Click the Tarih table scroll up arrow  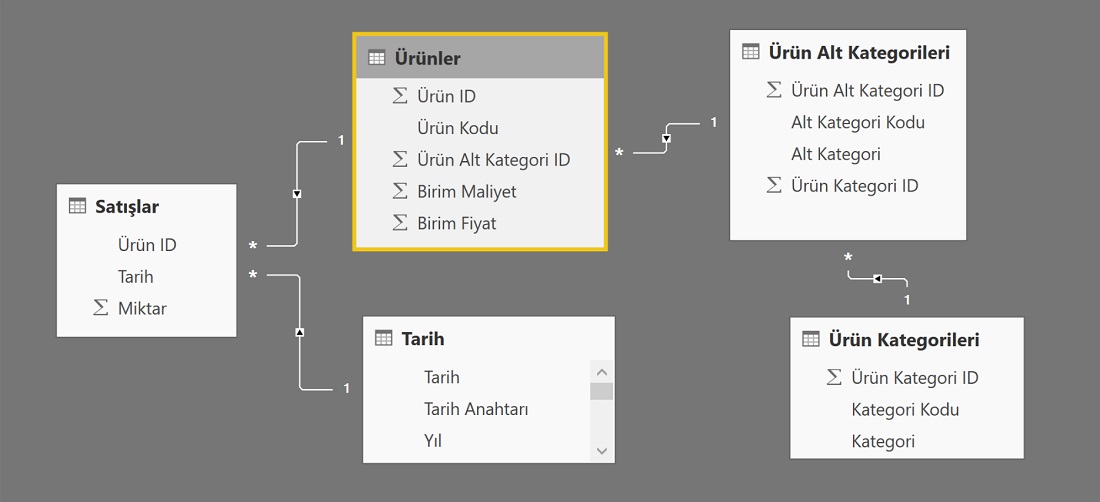(601, 372)
